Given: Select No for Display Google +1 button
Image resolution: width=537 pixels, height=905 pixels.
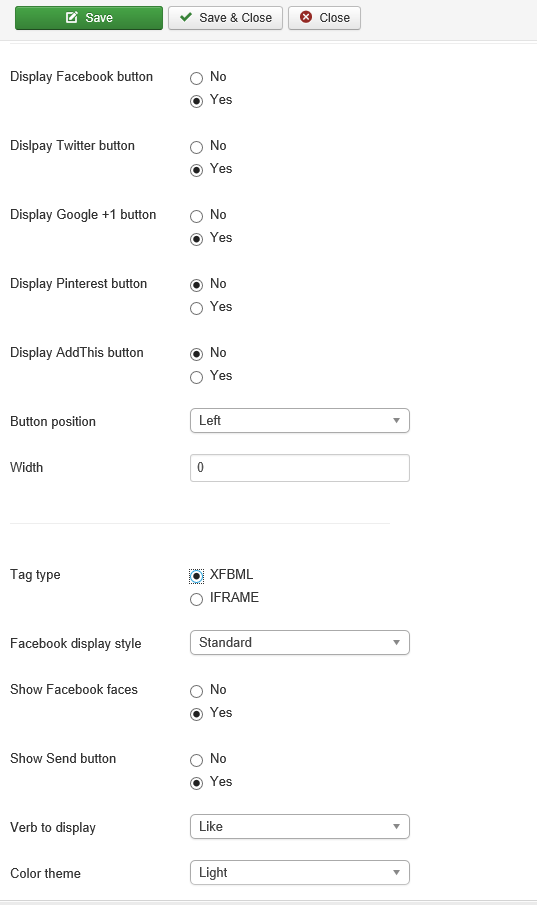Looking at the screenshot, I should 196,216.
